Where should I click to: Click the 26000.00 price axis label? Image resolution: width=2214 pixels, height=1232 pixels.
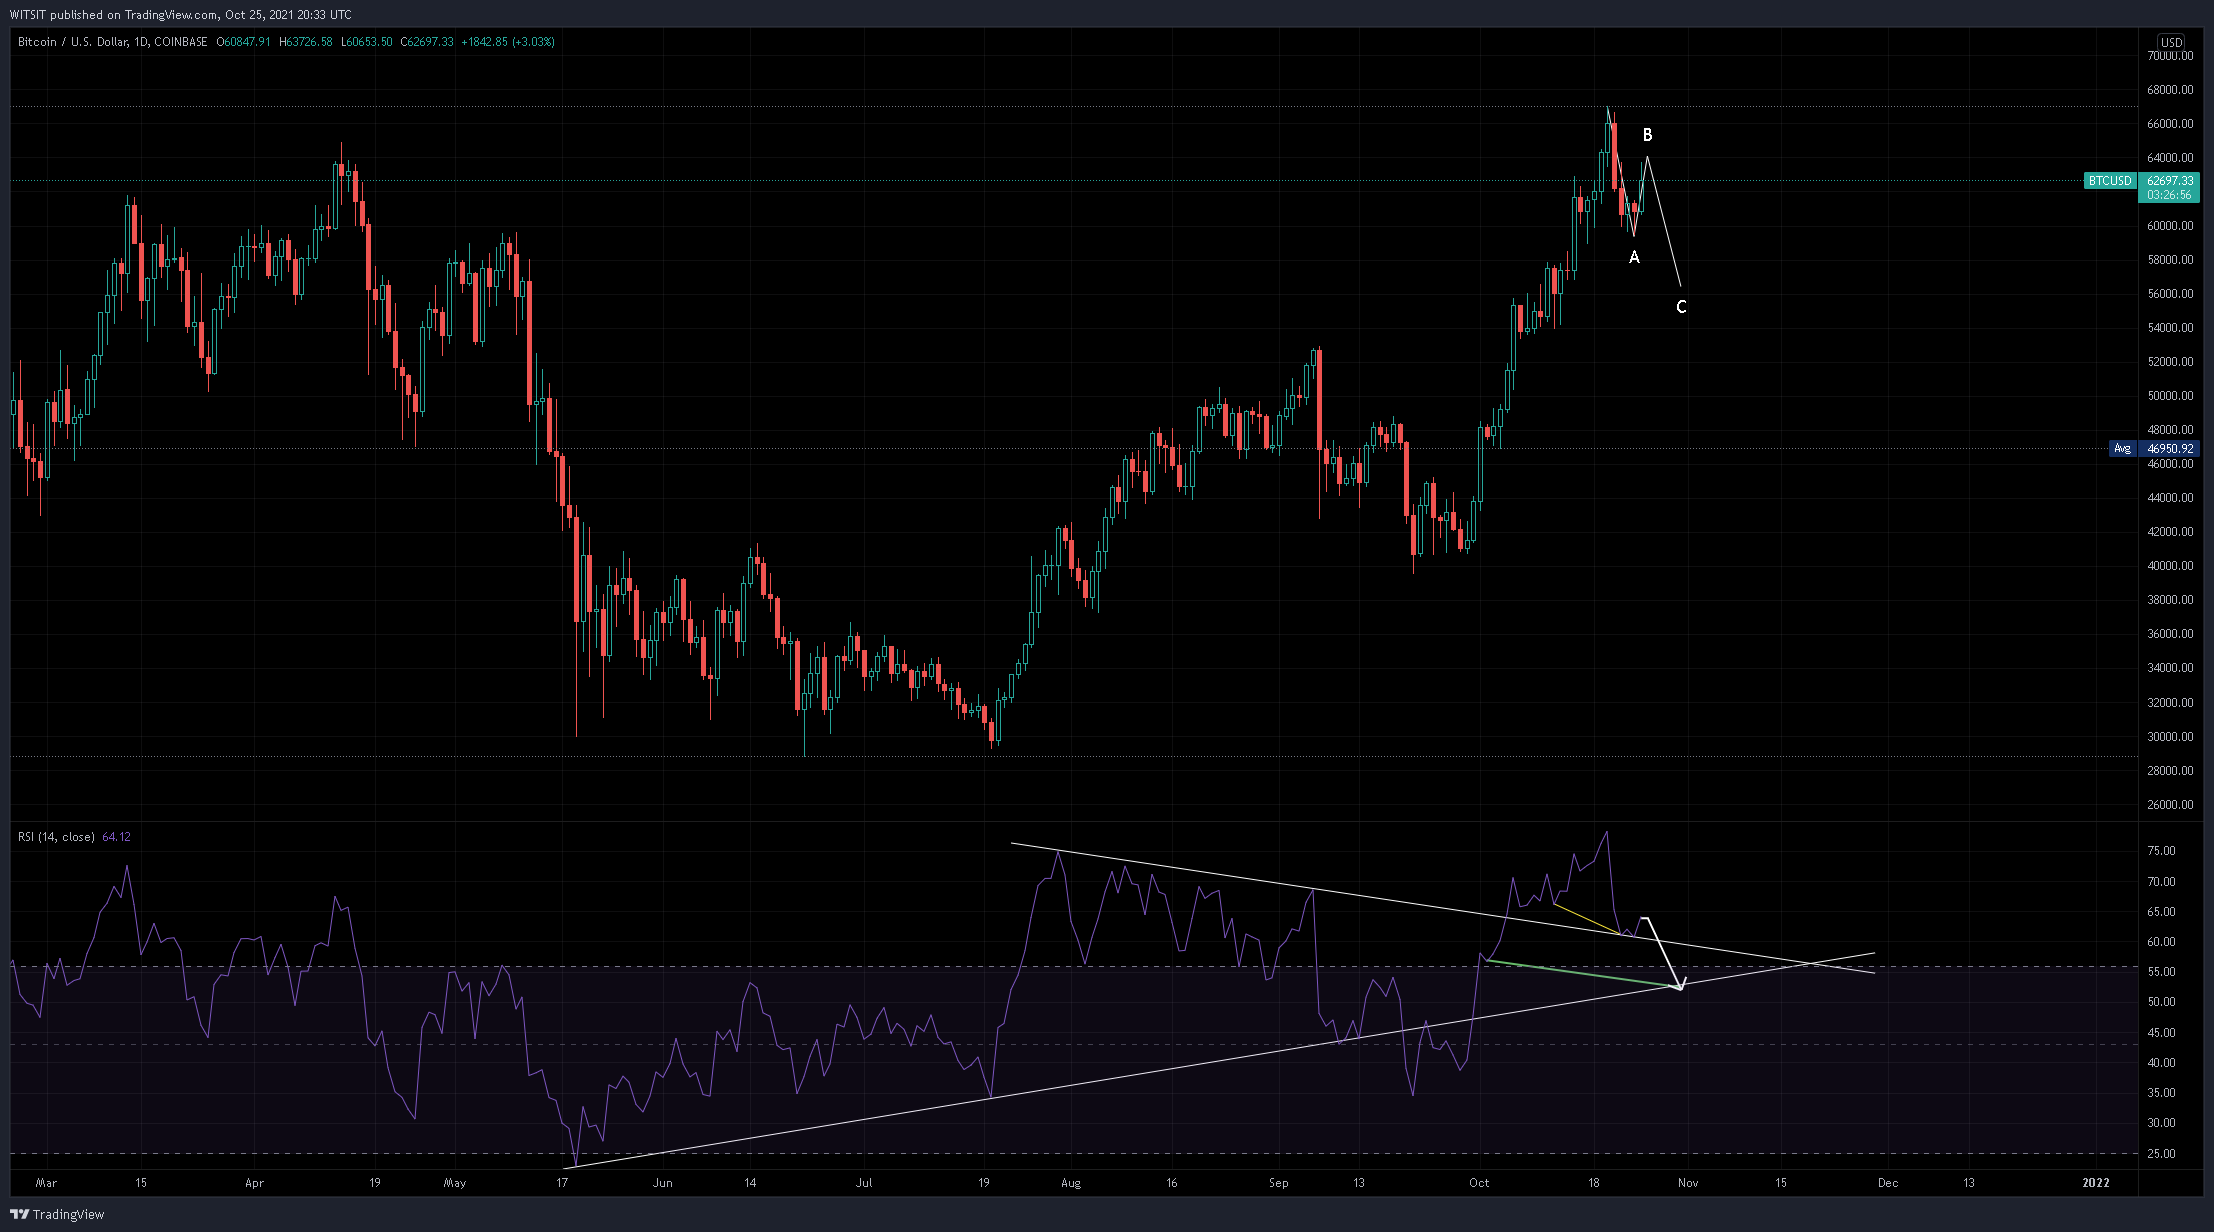[2170, 805]
